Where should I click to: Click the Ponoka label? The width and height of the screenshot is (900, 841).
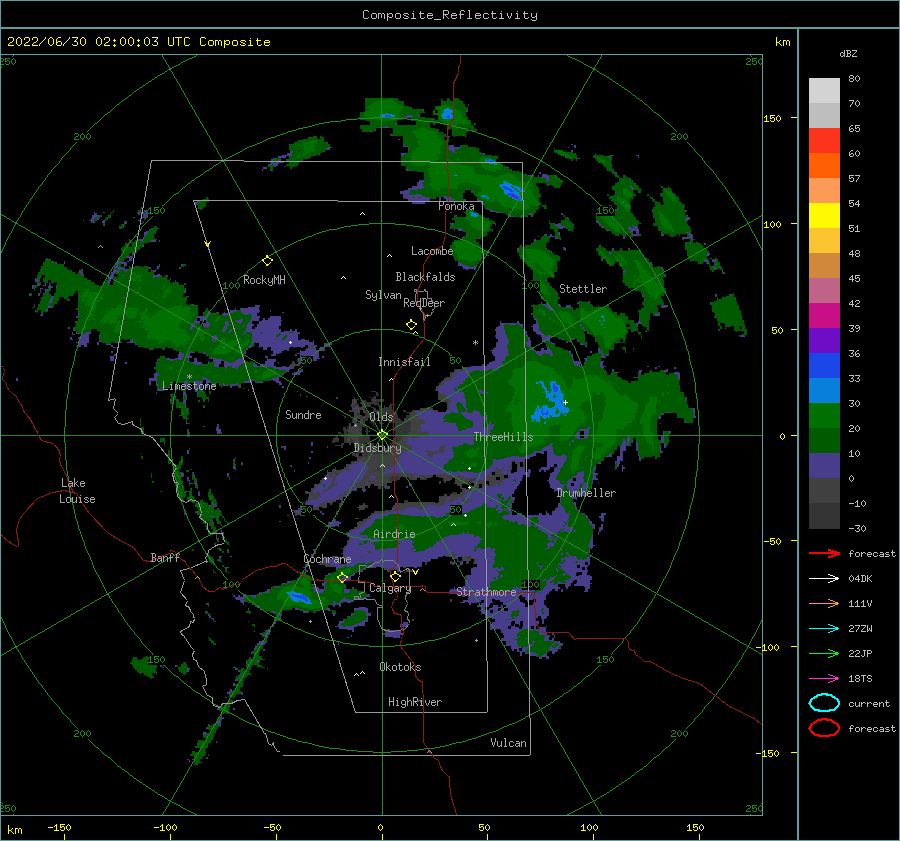456,206
